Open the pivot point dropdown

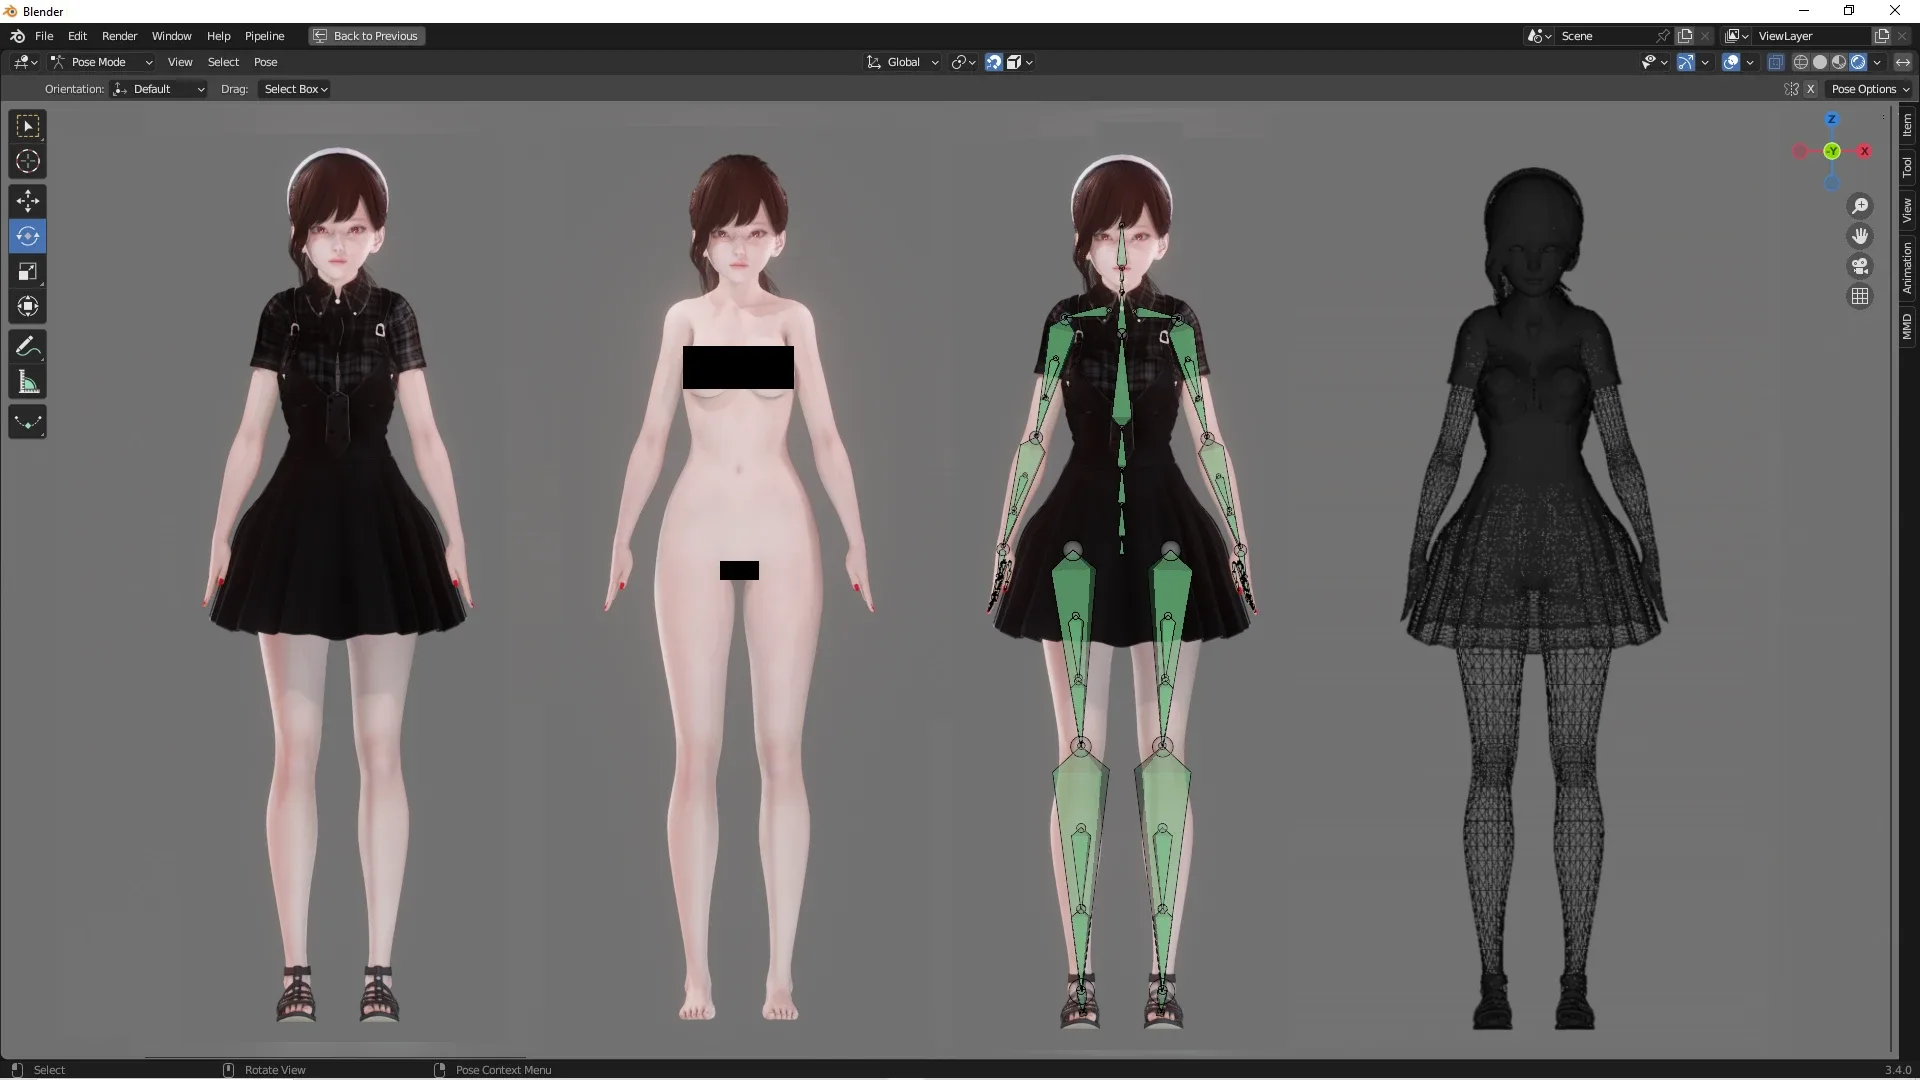point(964,62)
